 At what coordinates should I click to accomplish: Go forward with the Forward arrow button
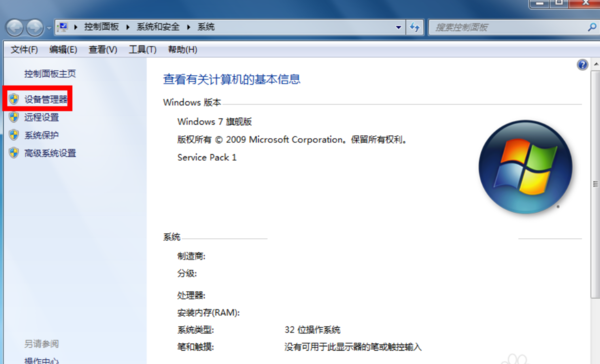coord(35,28)
